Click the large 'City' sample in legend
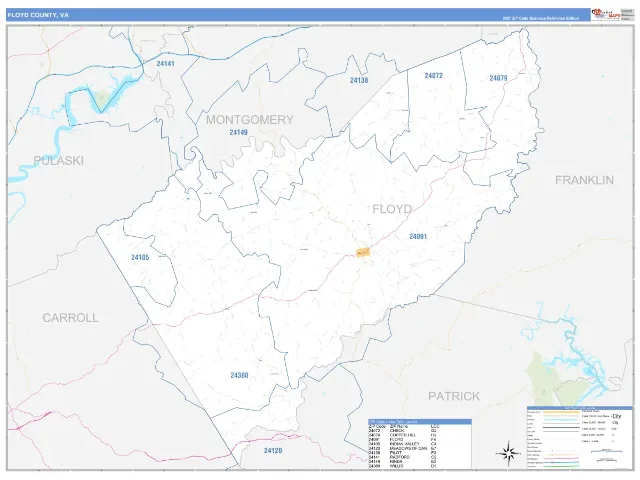Image resolution: width=640 pixels, height=480 pixels. point(617,416)
